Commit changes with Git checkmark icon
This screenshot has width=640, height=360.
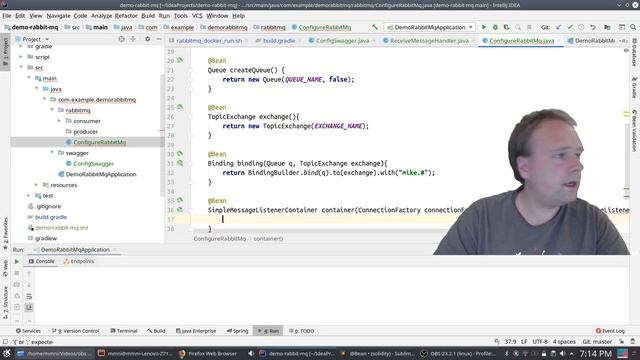pyautogui.click(x=570, y=27)
